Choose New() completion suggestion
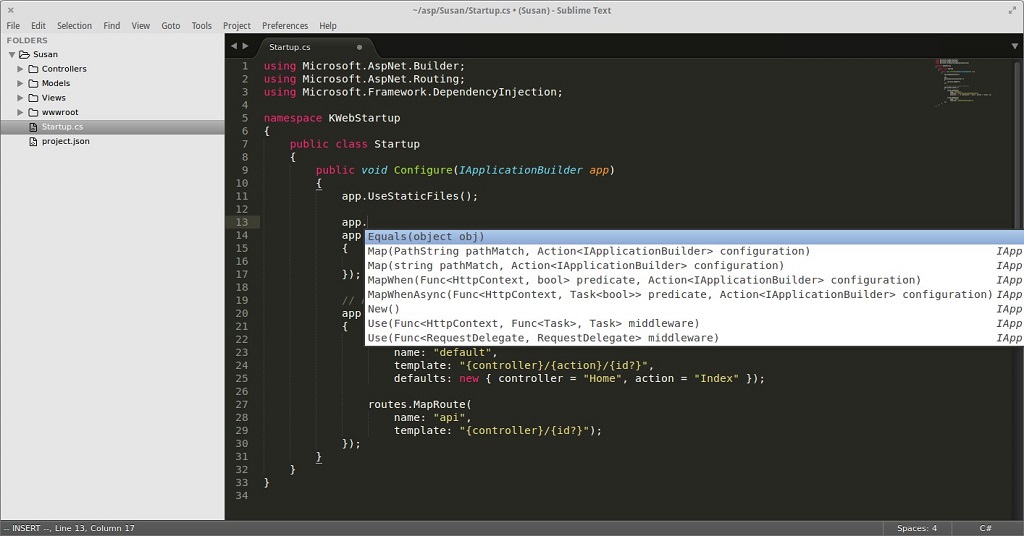 tap(694, 309)
